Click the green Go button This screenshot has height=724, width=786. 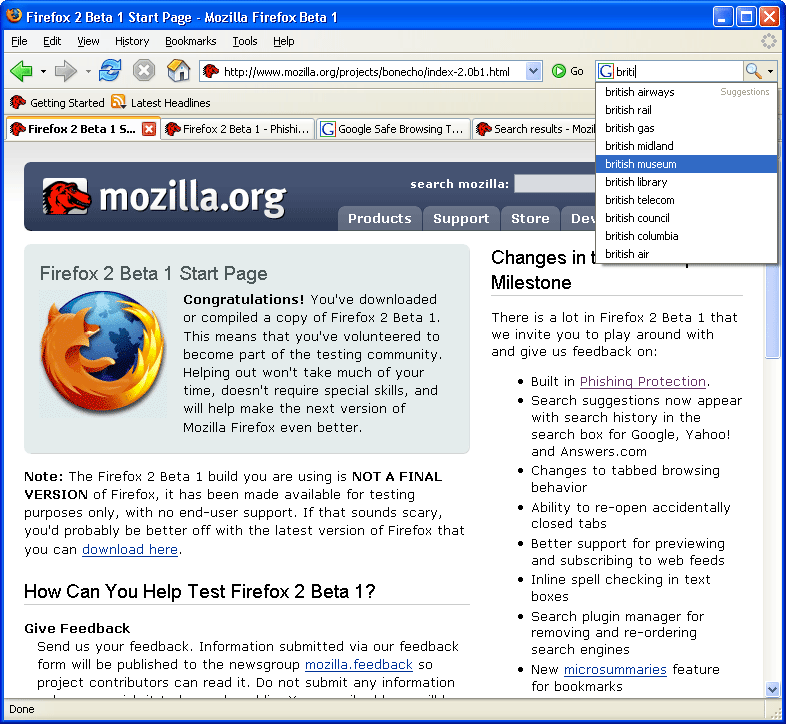[x=568, y=71]
